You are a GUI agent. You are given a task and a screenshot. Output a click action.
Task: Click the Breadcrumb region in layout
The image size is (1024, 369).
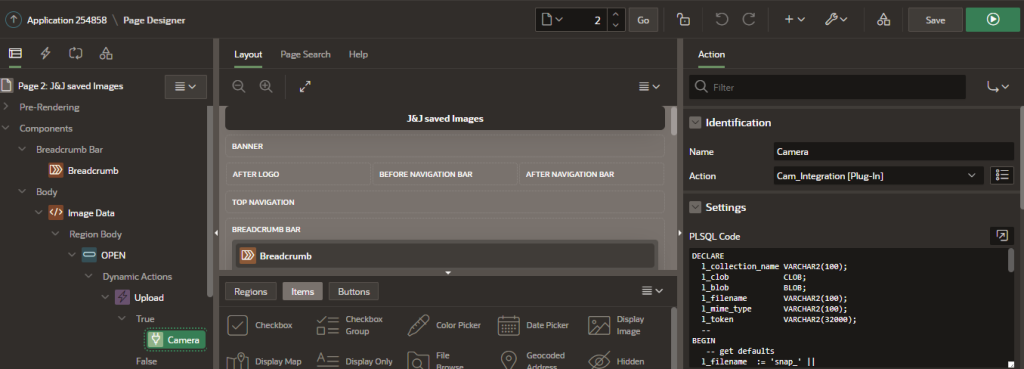tap(445, 255)
